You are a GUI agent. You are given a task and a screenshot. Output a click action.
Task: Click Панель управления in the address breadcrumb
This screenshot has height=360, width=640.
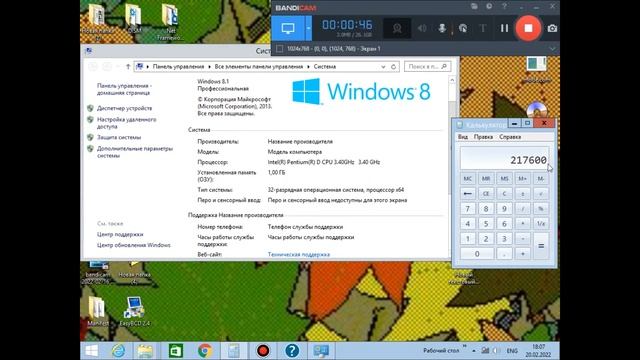coord(178,67)
